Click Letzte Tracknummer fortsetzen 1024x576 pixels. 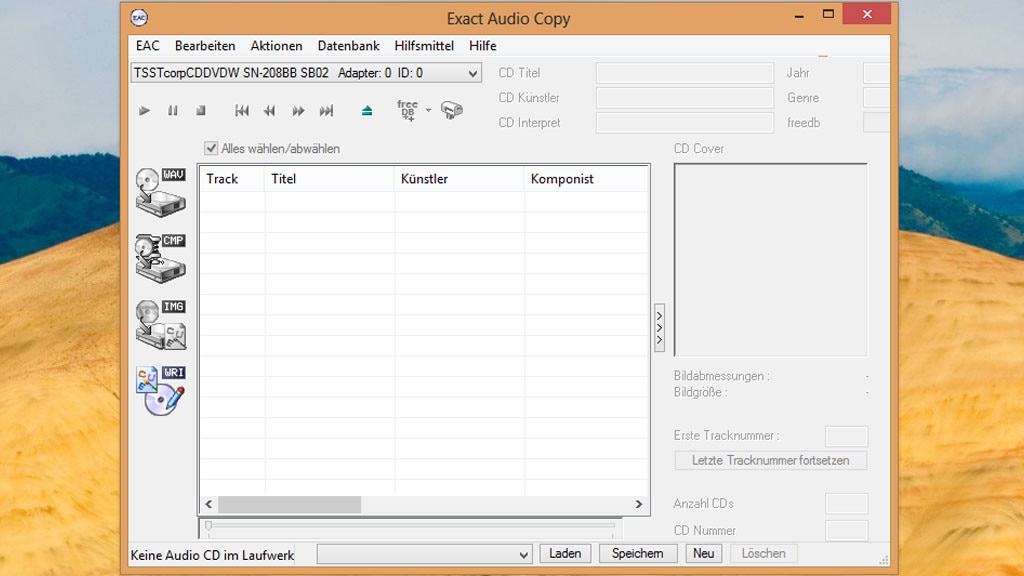click(x=770, y=460)
